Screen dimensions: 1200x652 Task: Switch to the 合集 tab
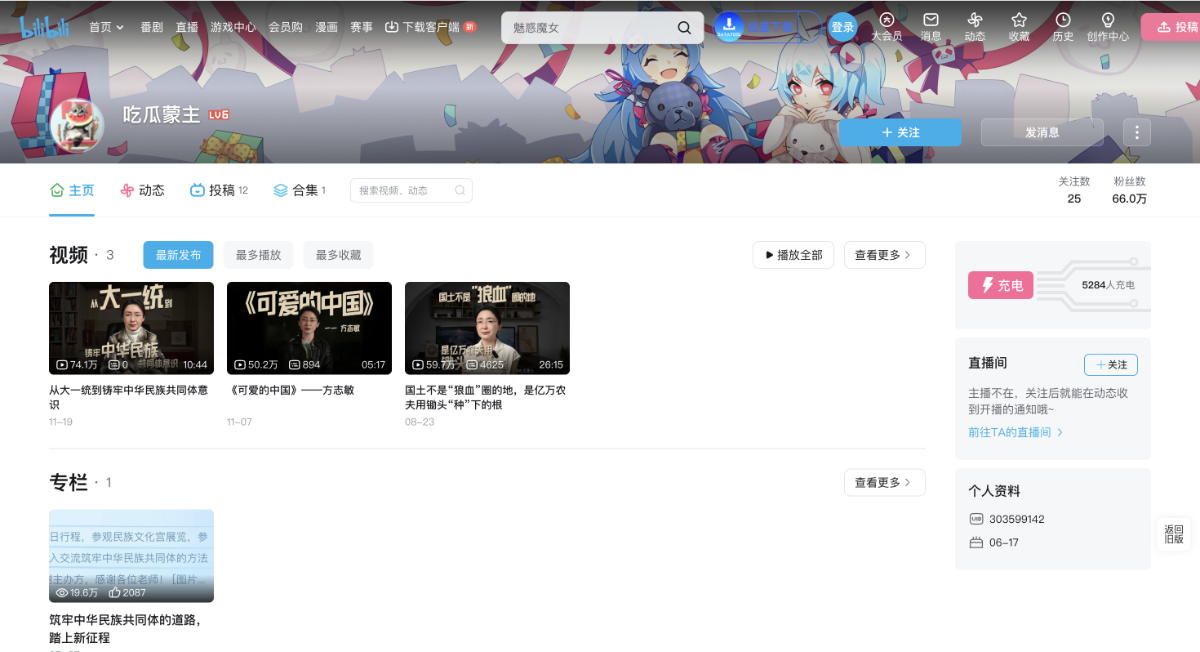click(x=299, y=190)
